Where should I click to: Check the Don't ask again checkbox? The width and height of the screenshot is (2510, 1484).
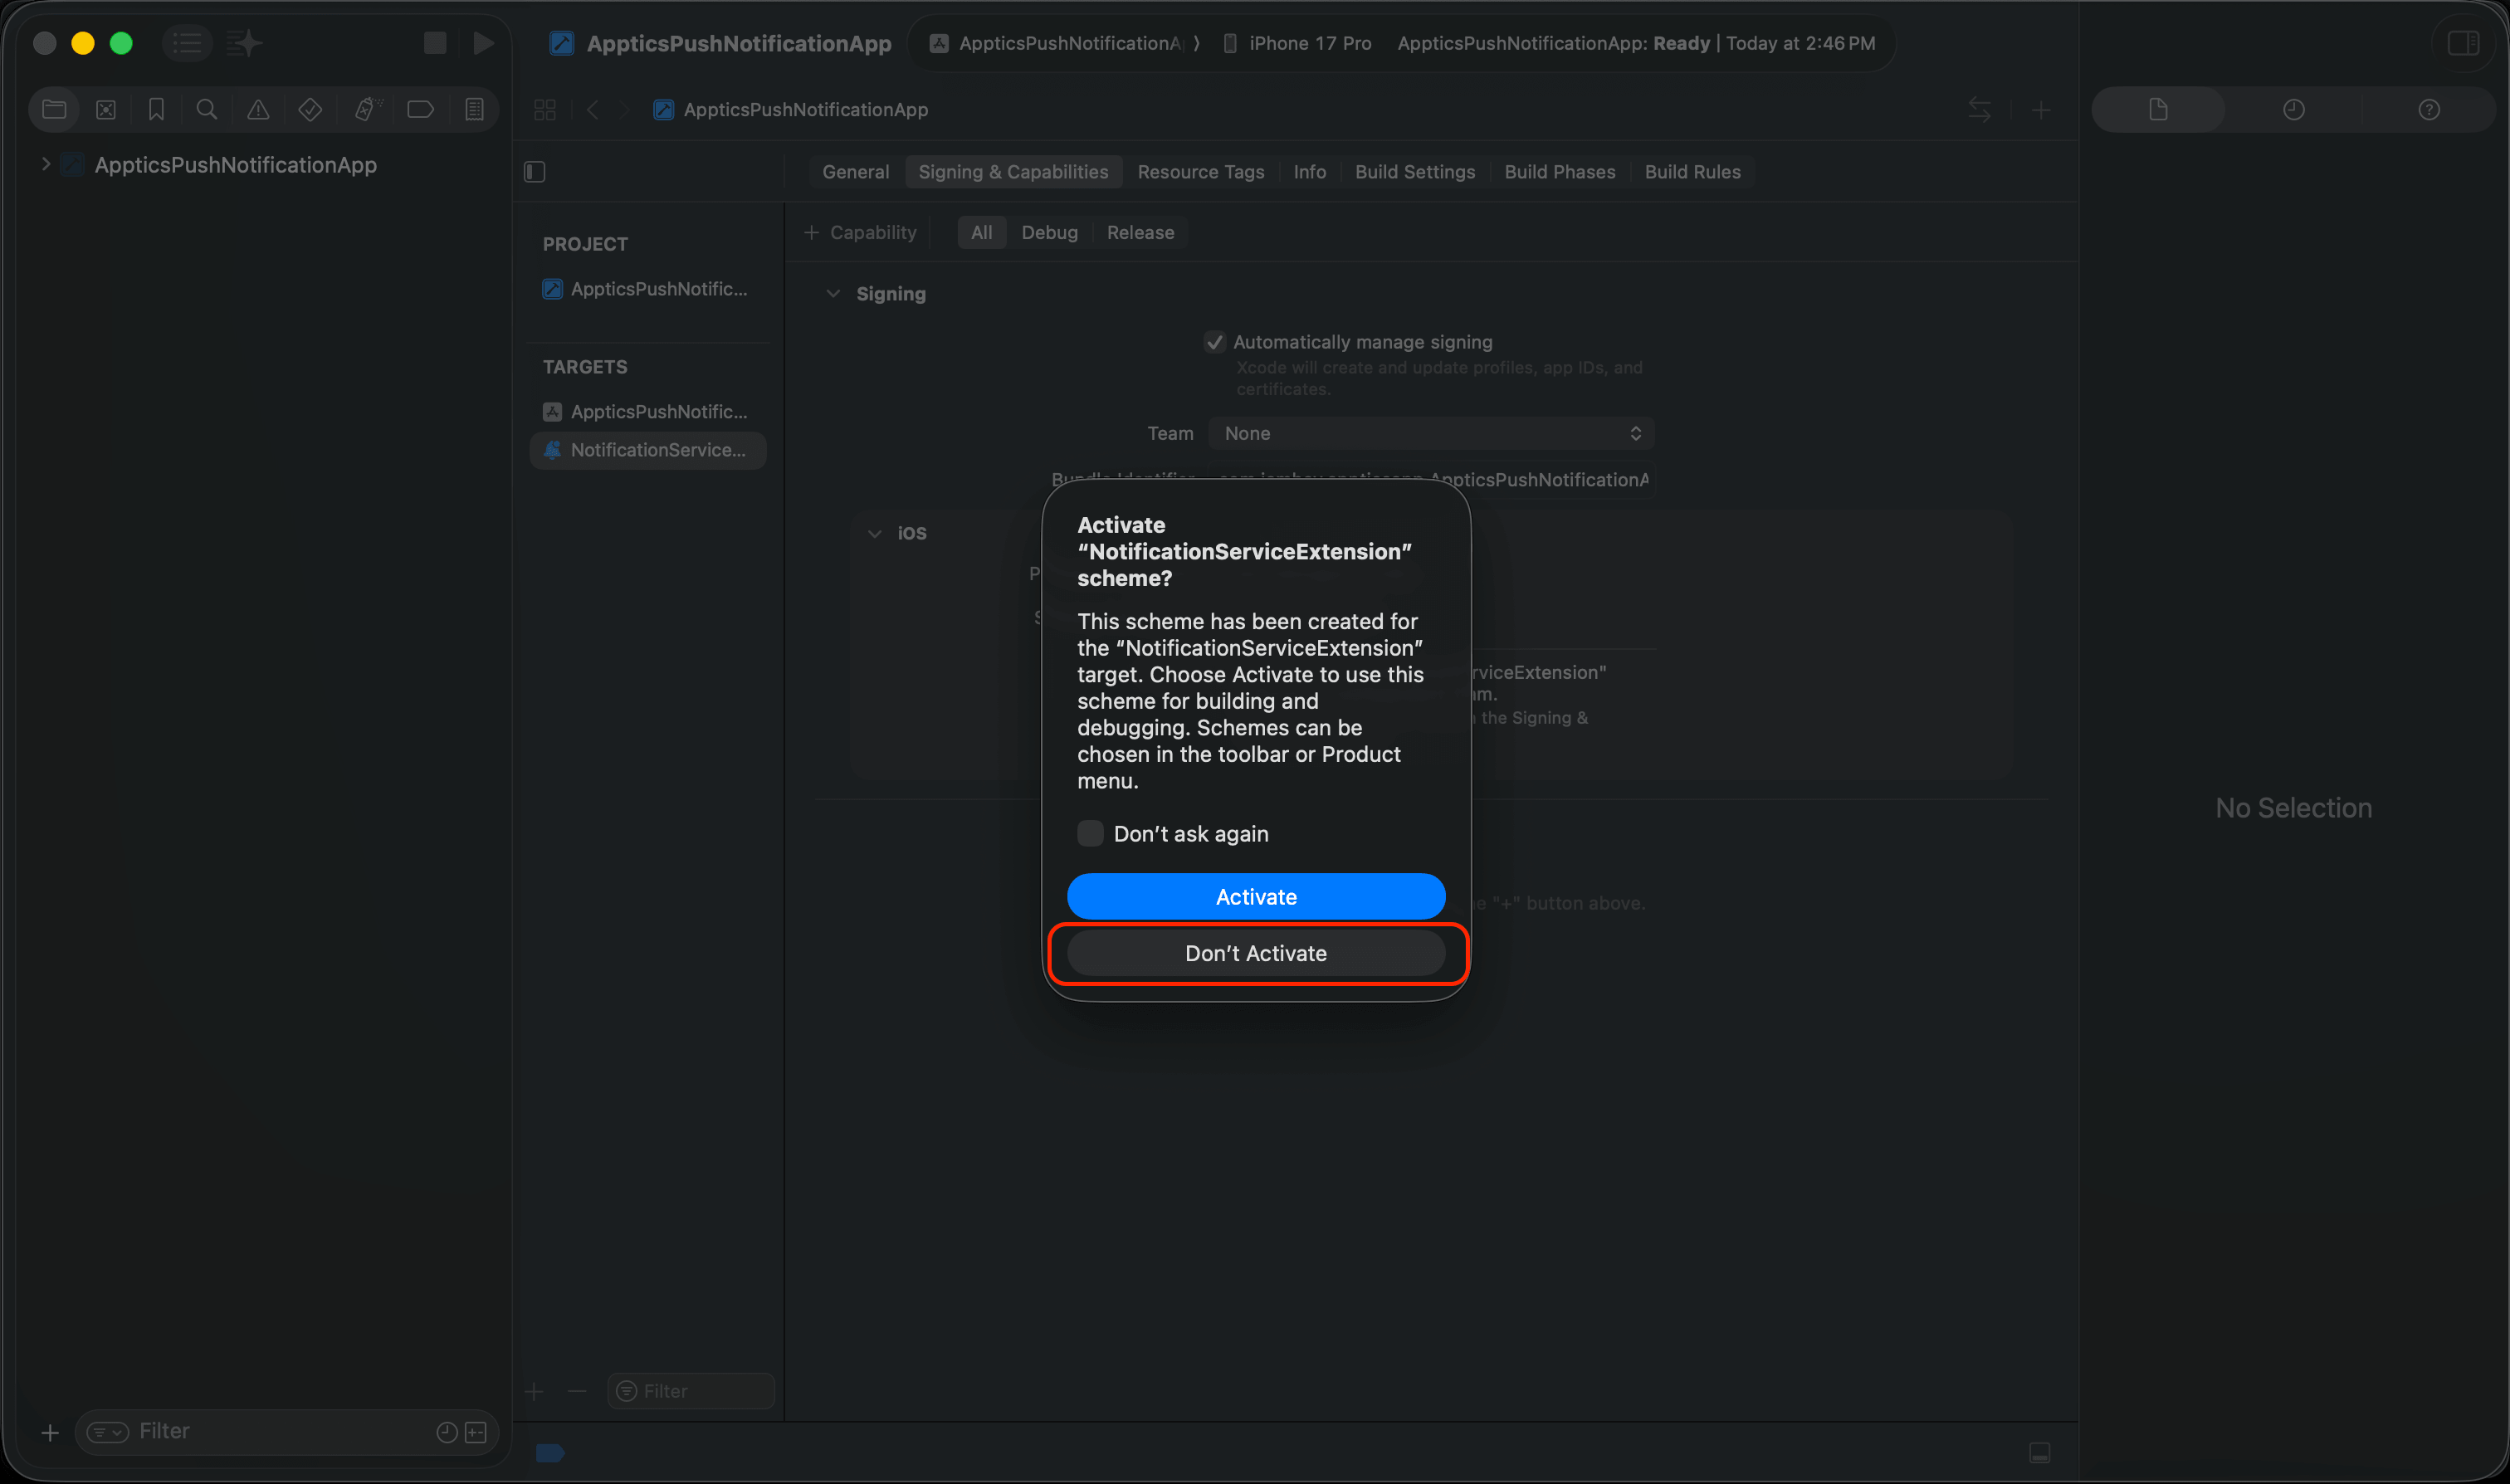1090,833
